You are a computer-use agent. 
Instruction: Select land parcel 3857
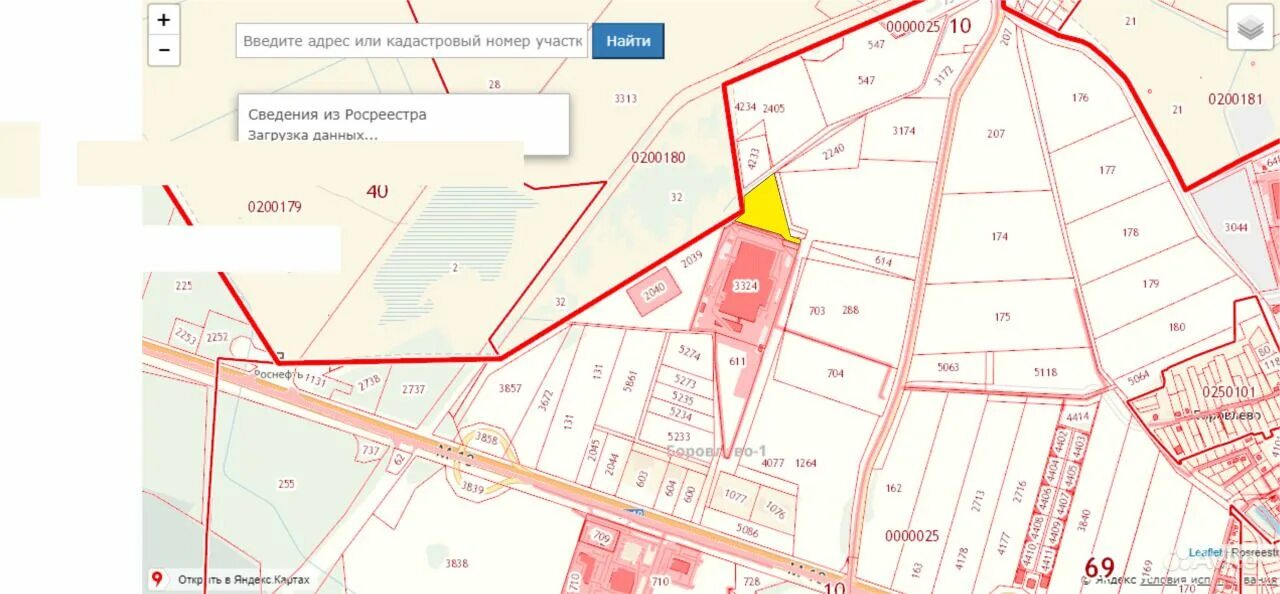[510, 388]
